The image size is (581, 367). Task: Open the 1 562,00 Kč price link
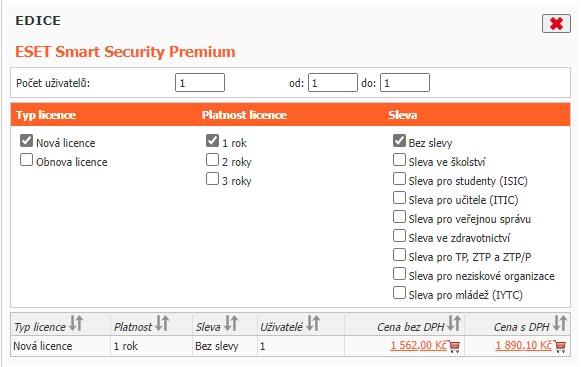(x=418, y=345)
